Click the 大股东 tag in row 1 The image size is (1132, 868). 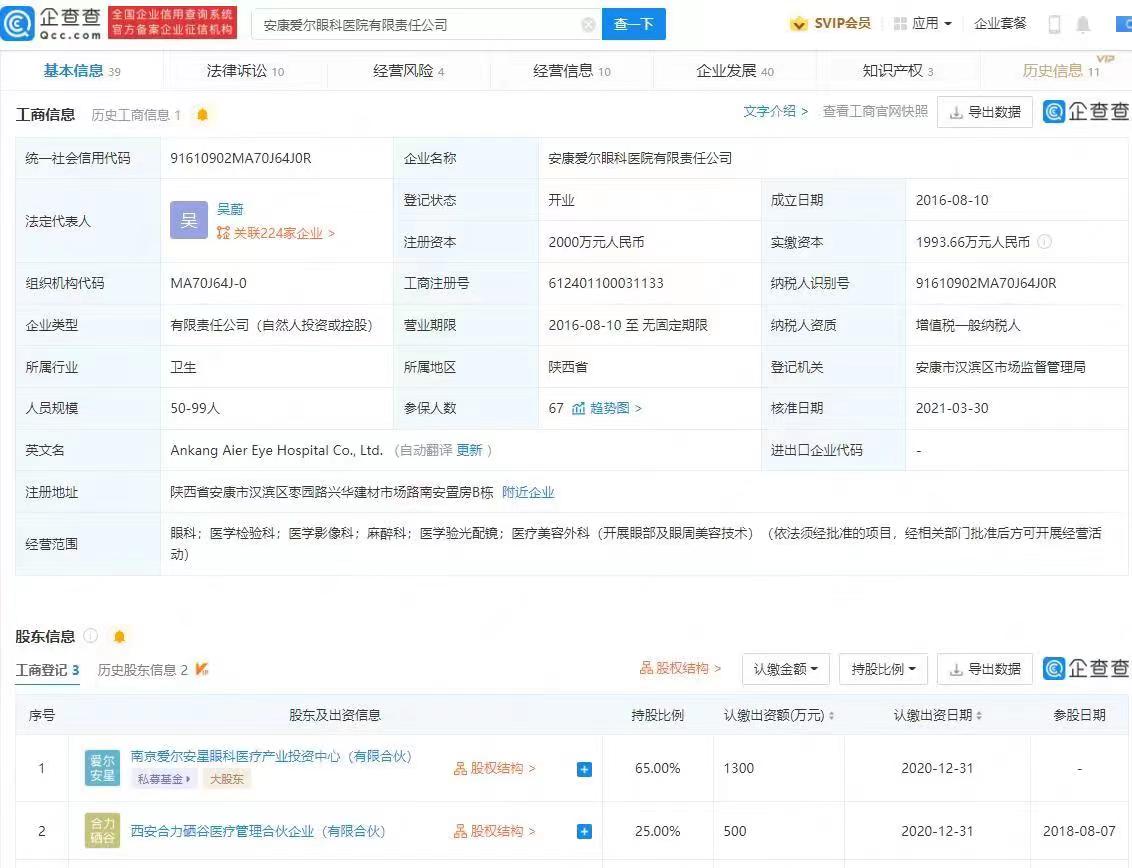pos(227,779)
